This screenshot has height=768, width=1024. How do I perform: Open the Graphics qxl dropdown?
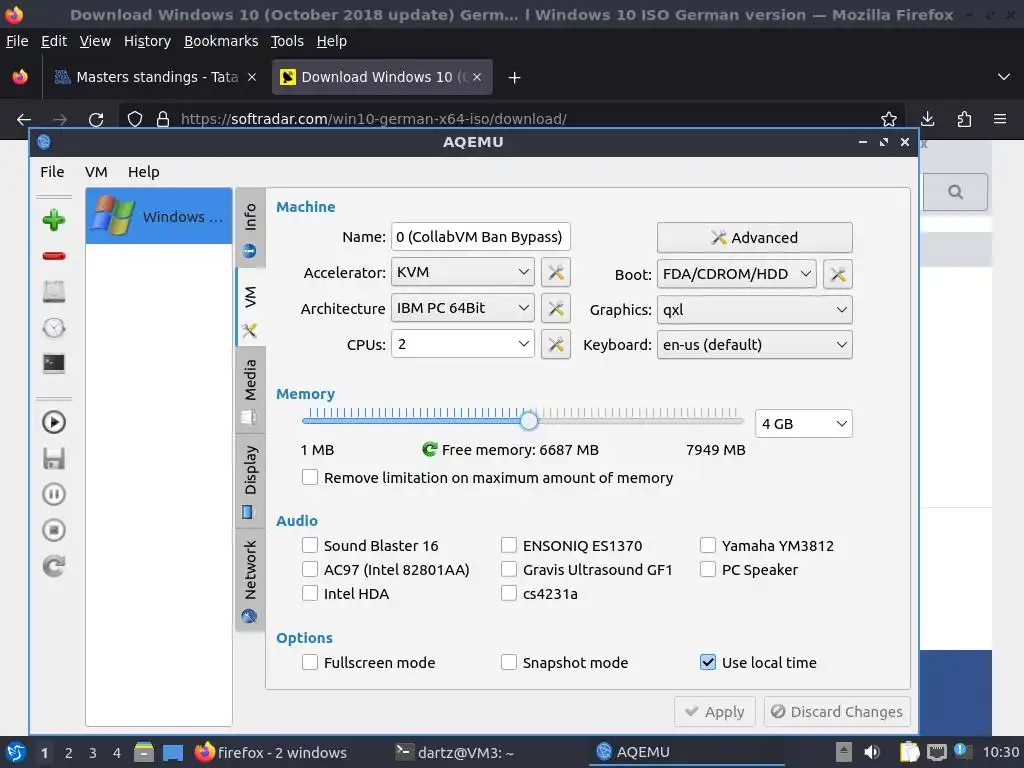tap(754, 310)
